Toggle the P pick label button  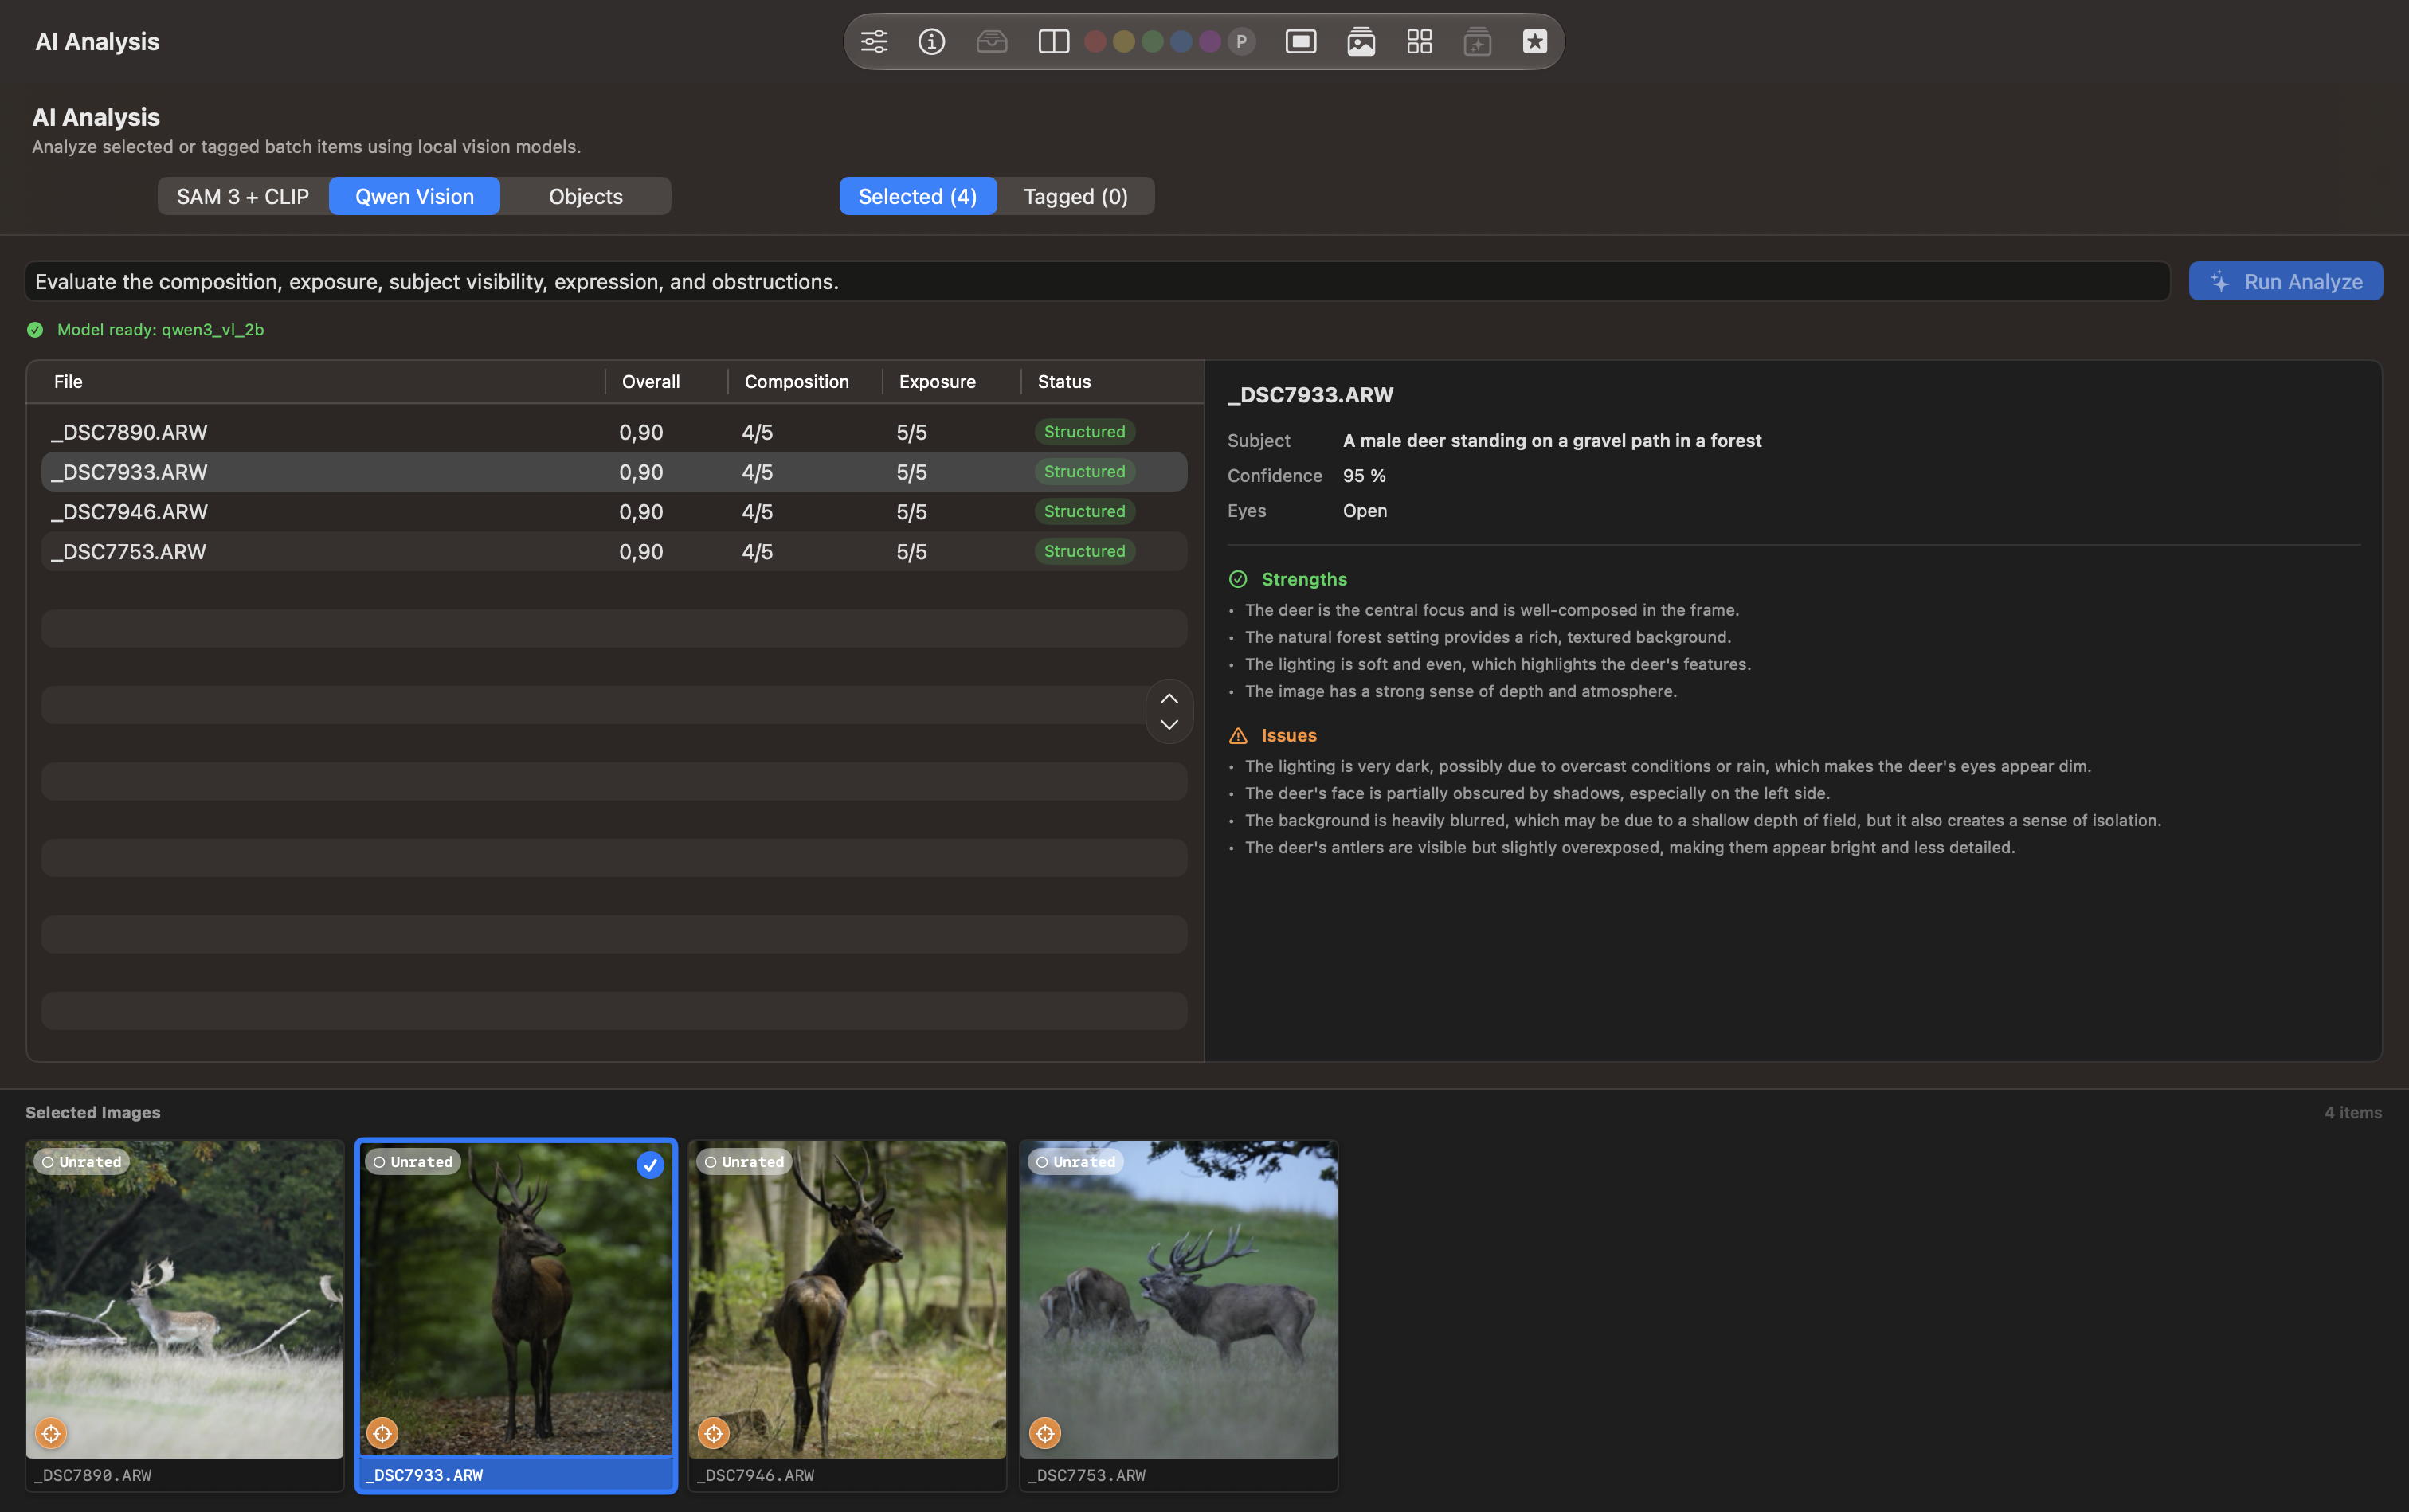(1241, 41)
